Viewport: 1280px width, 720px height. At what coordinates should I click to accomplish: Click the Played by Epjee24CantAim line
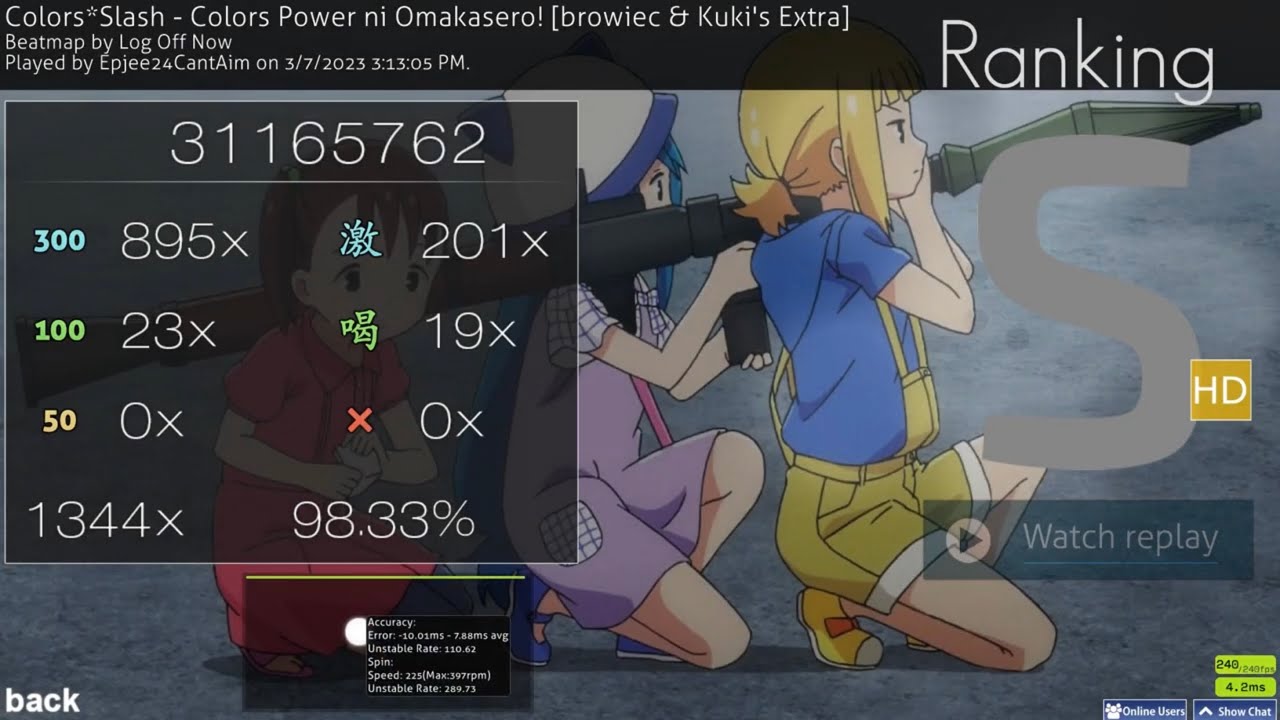tap(238, 63)
